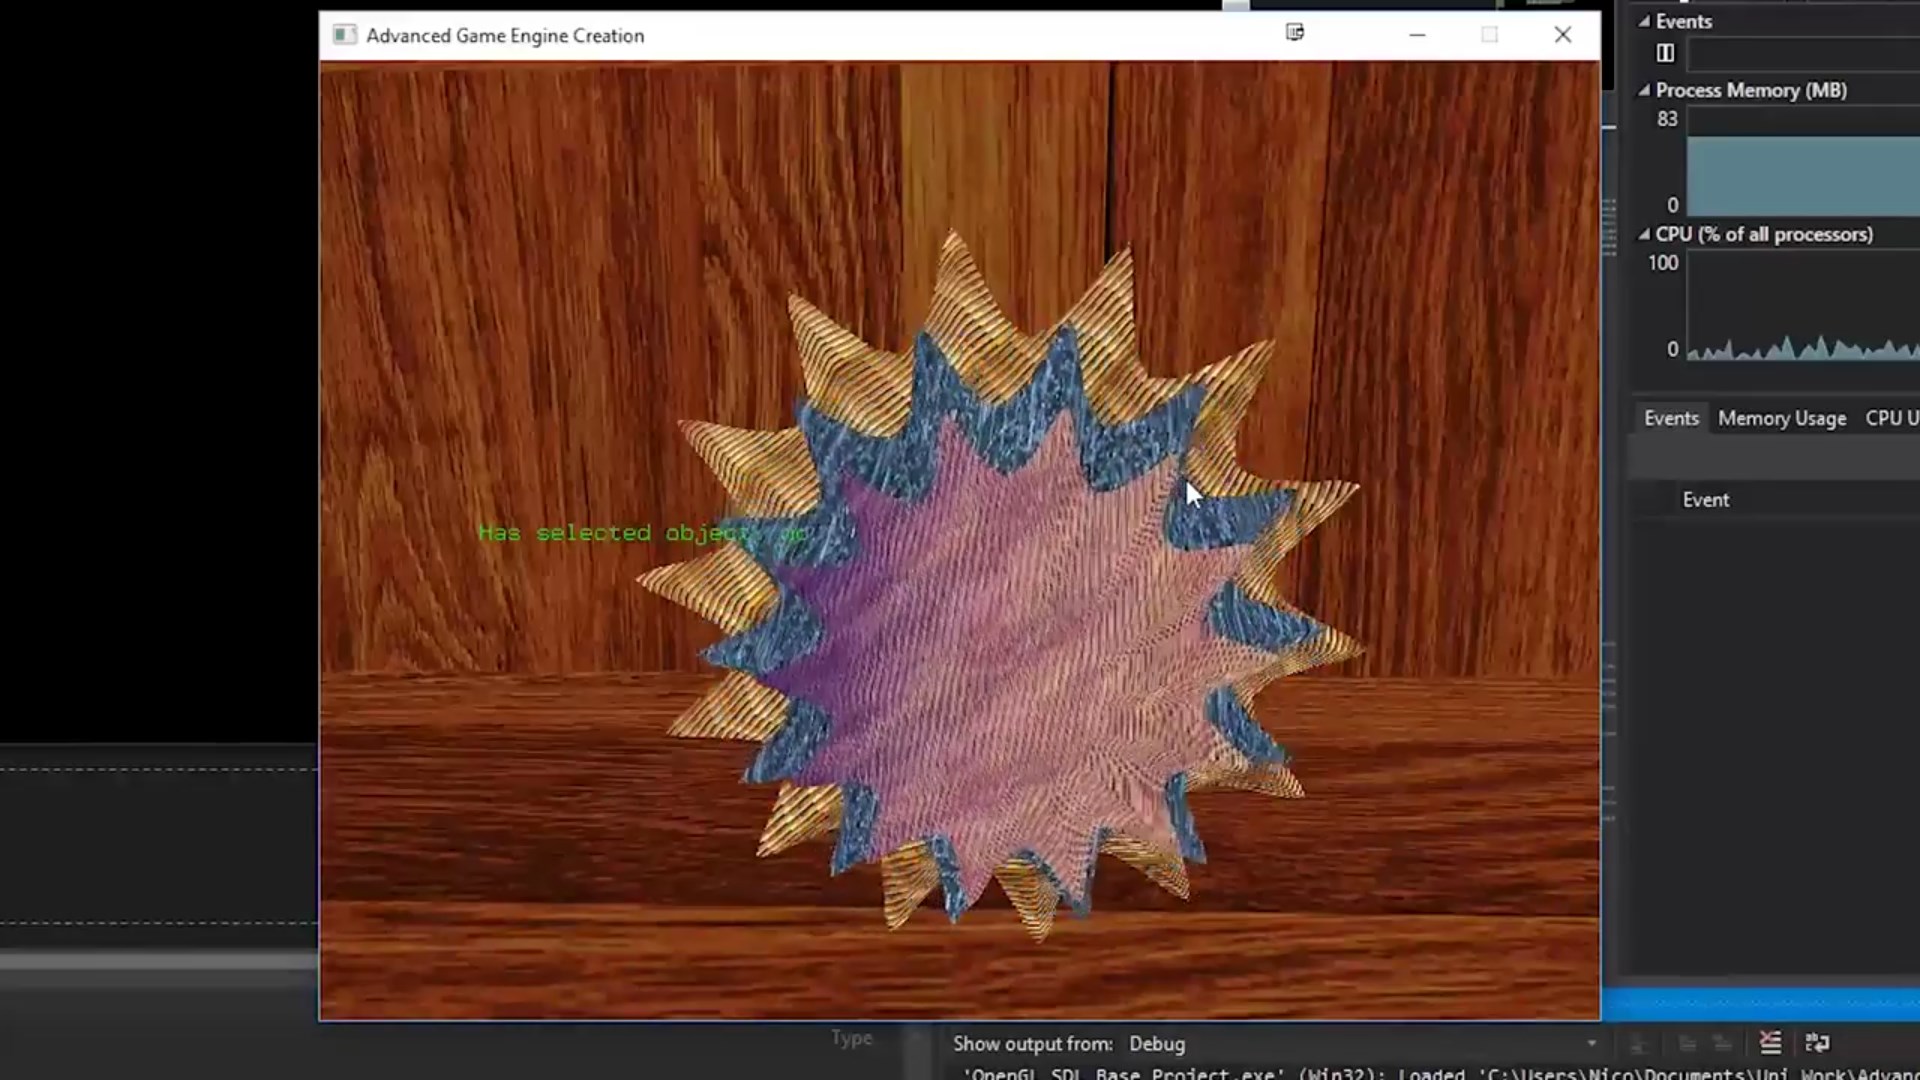Open the in-app debug toolbar icon in title bar
This screenshot has width=1920, height=1080.
pos(1295,33)
